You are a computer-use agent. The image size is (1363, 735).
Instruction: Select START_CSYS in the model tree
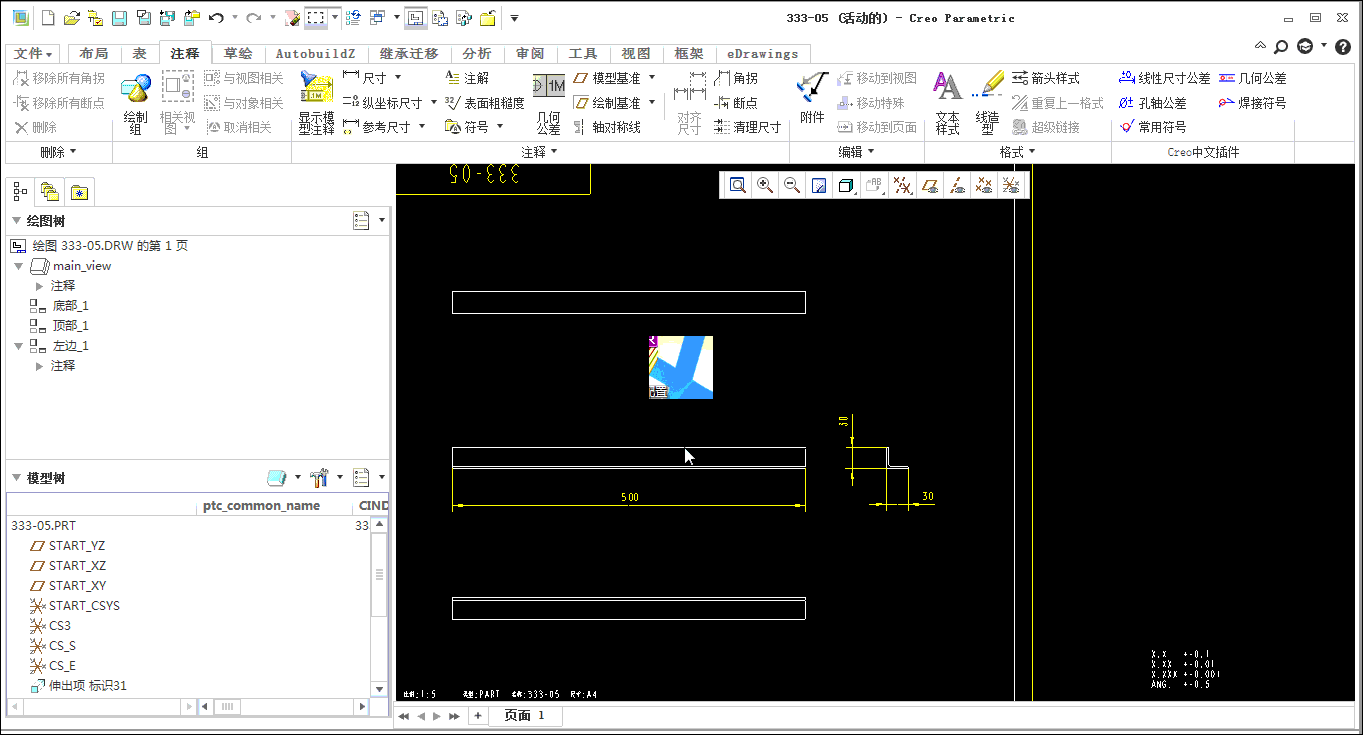click(84, 606)
